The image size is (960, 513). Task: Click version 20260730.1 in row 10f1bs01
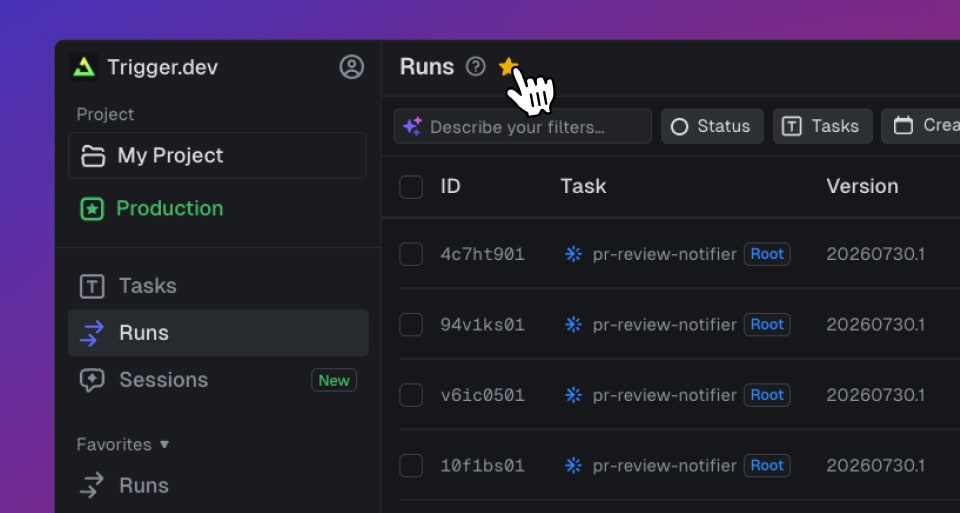[876, 466]
